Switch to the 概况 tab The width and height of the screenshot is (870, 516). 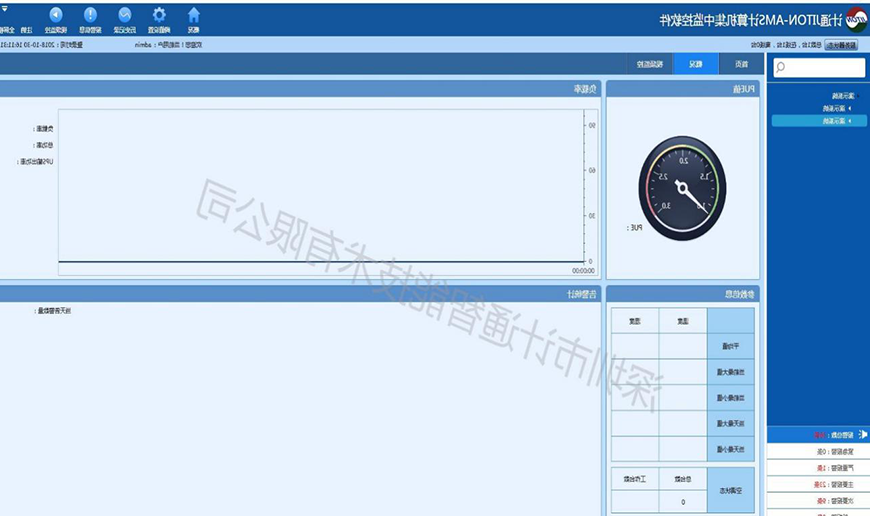(x=696, y=64)
